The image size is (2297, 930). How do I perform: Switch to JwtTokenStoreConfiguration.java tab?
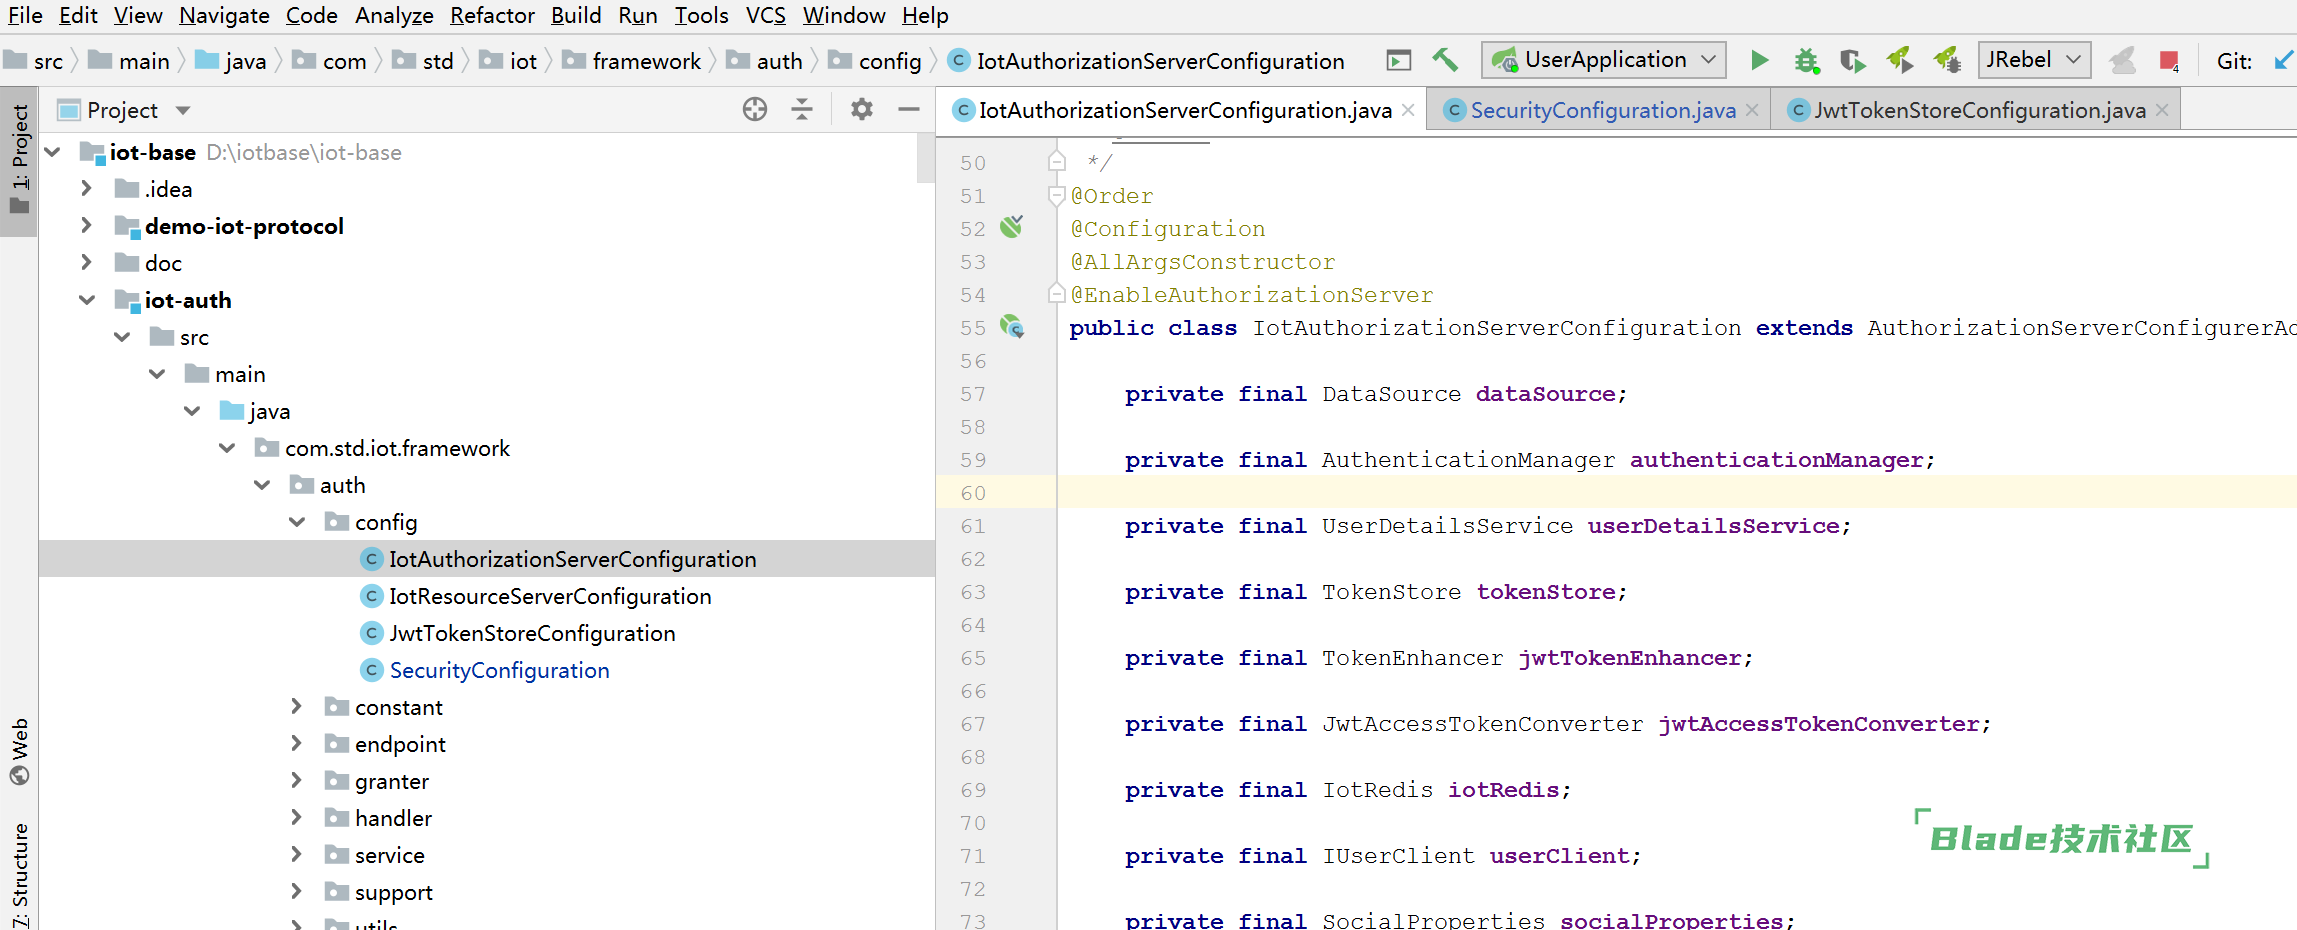pos(1979,110)
